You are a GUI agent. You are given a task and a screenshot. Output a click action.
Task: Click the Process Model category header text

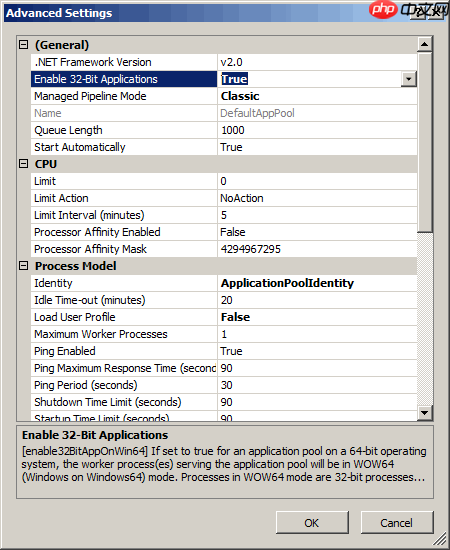click(75, 266)
